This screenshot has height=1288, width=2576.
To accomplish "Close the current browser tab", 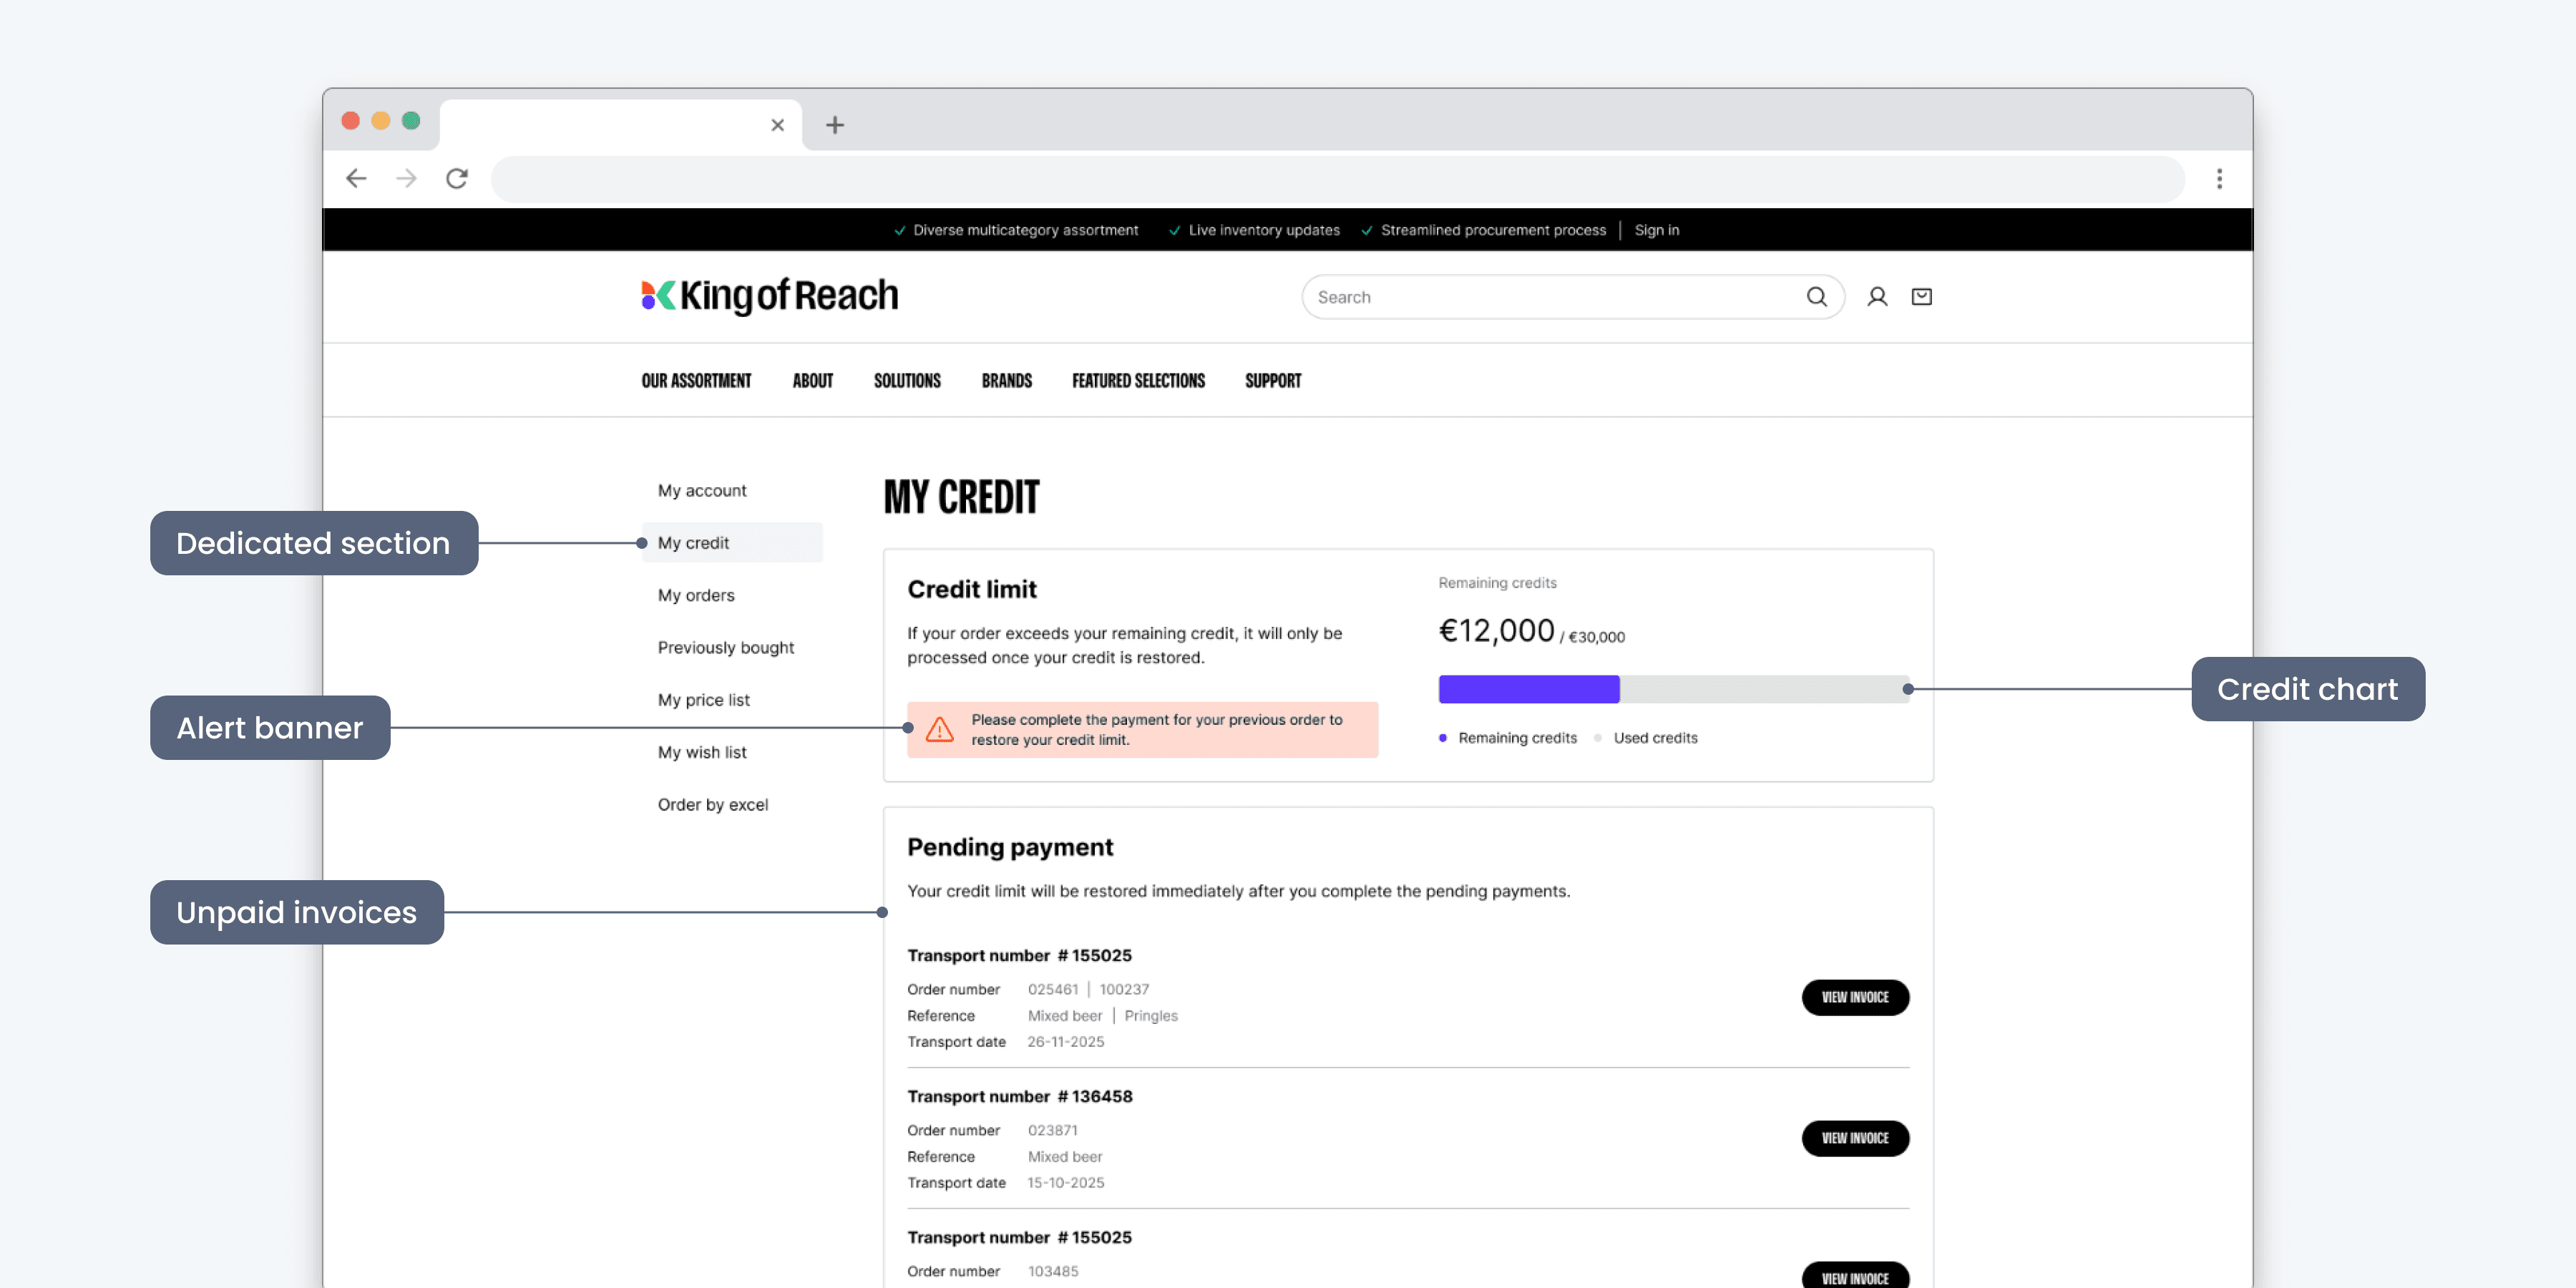I will tap(777, 125).
